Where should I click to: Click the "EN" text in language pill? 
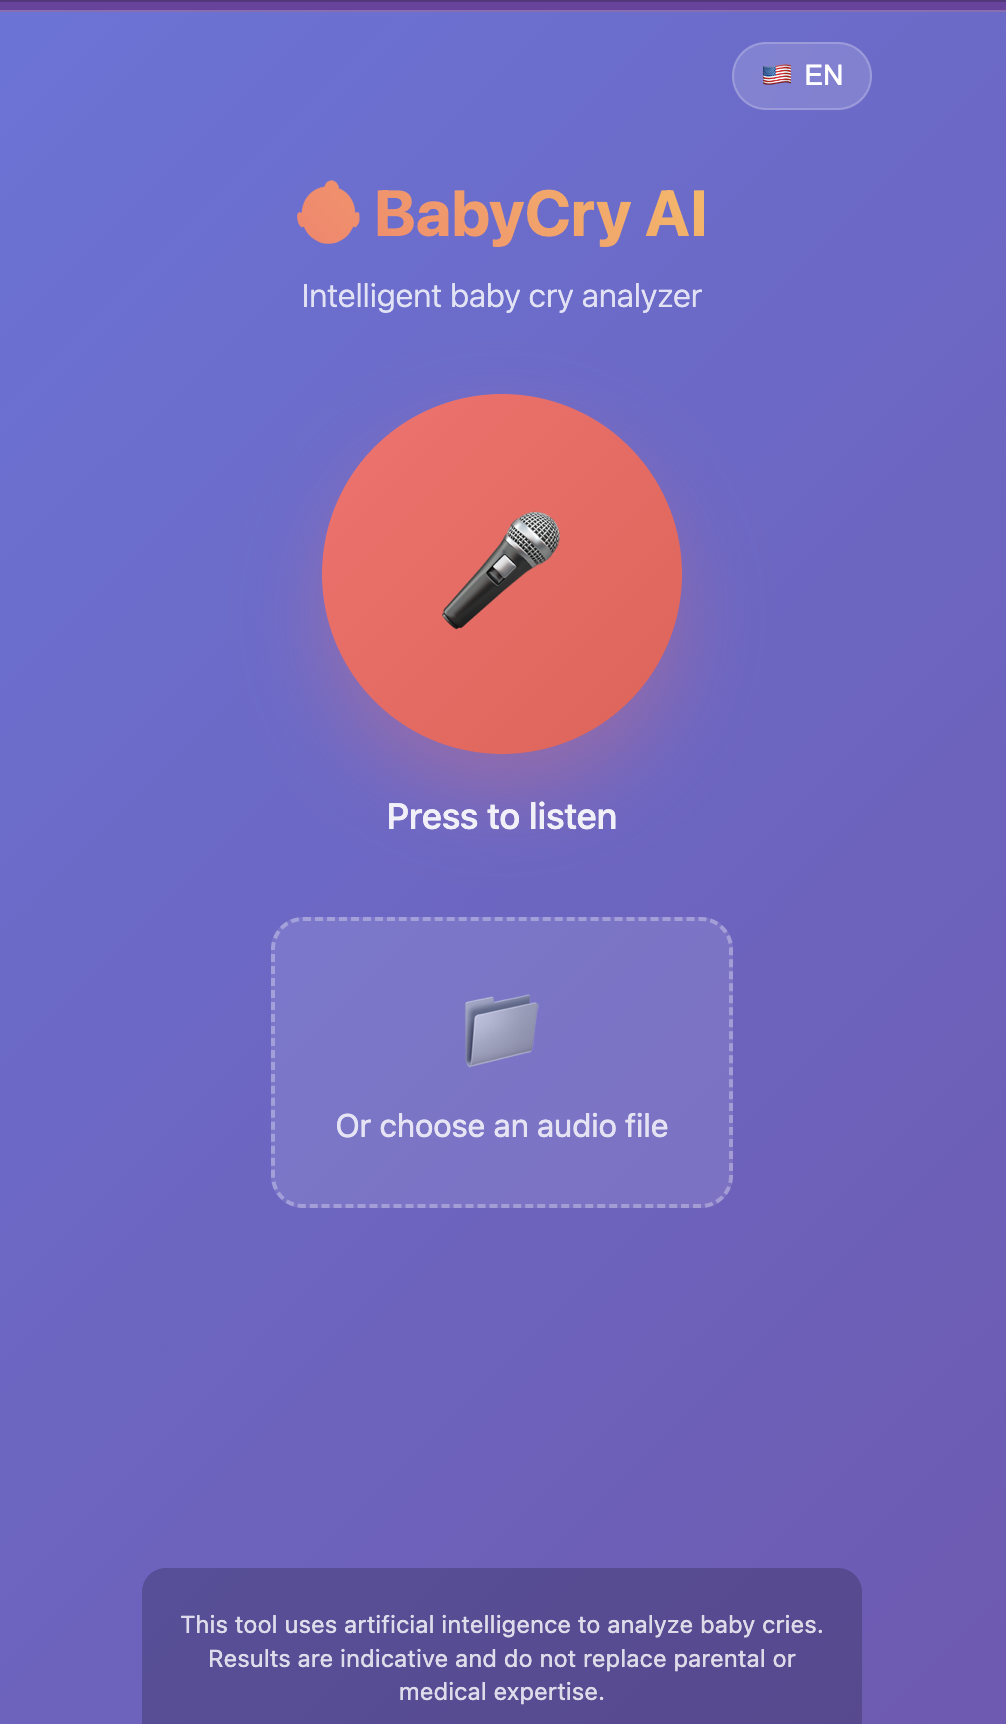[x=824, y=76]
